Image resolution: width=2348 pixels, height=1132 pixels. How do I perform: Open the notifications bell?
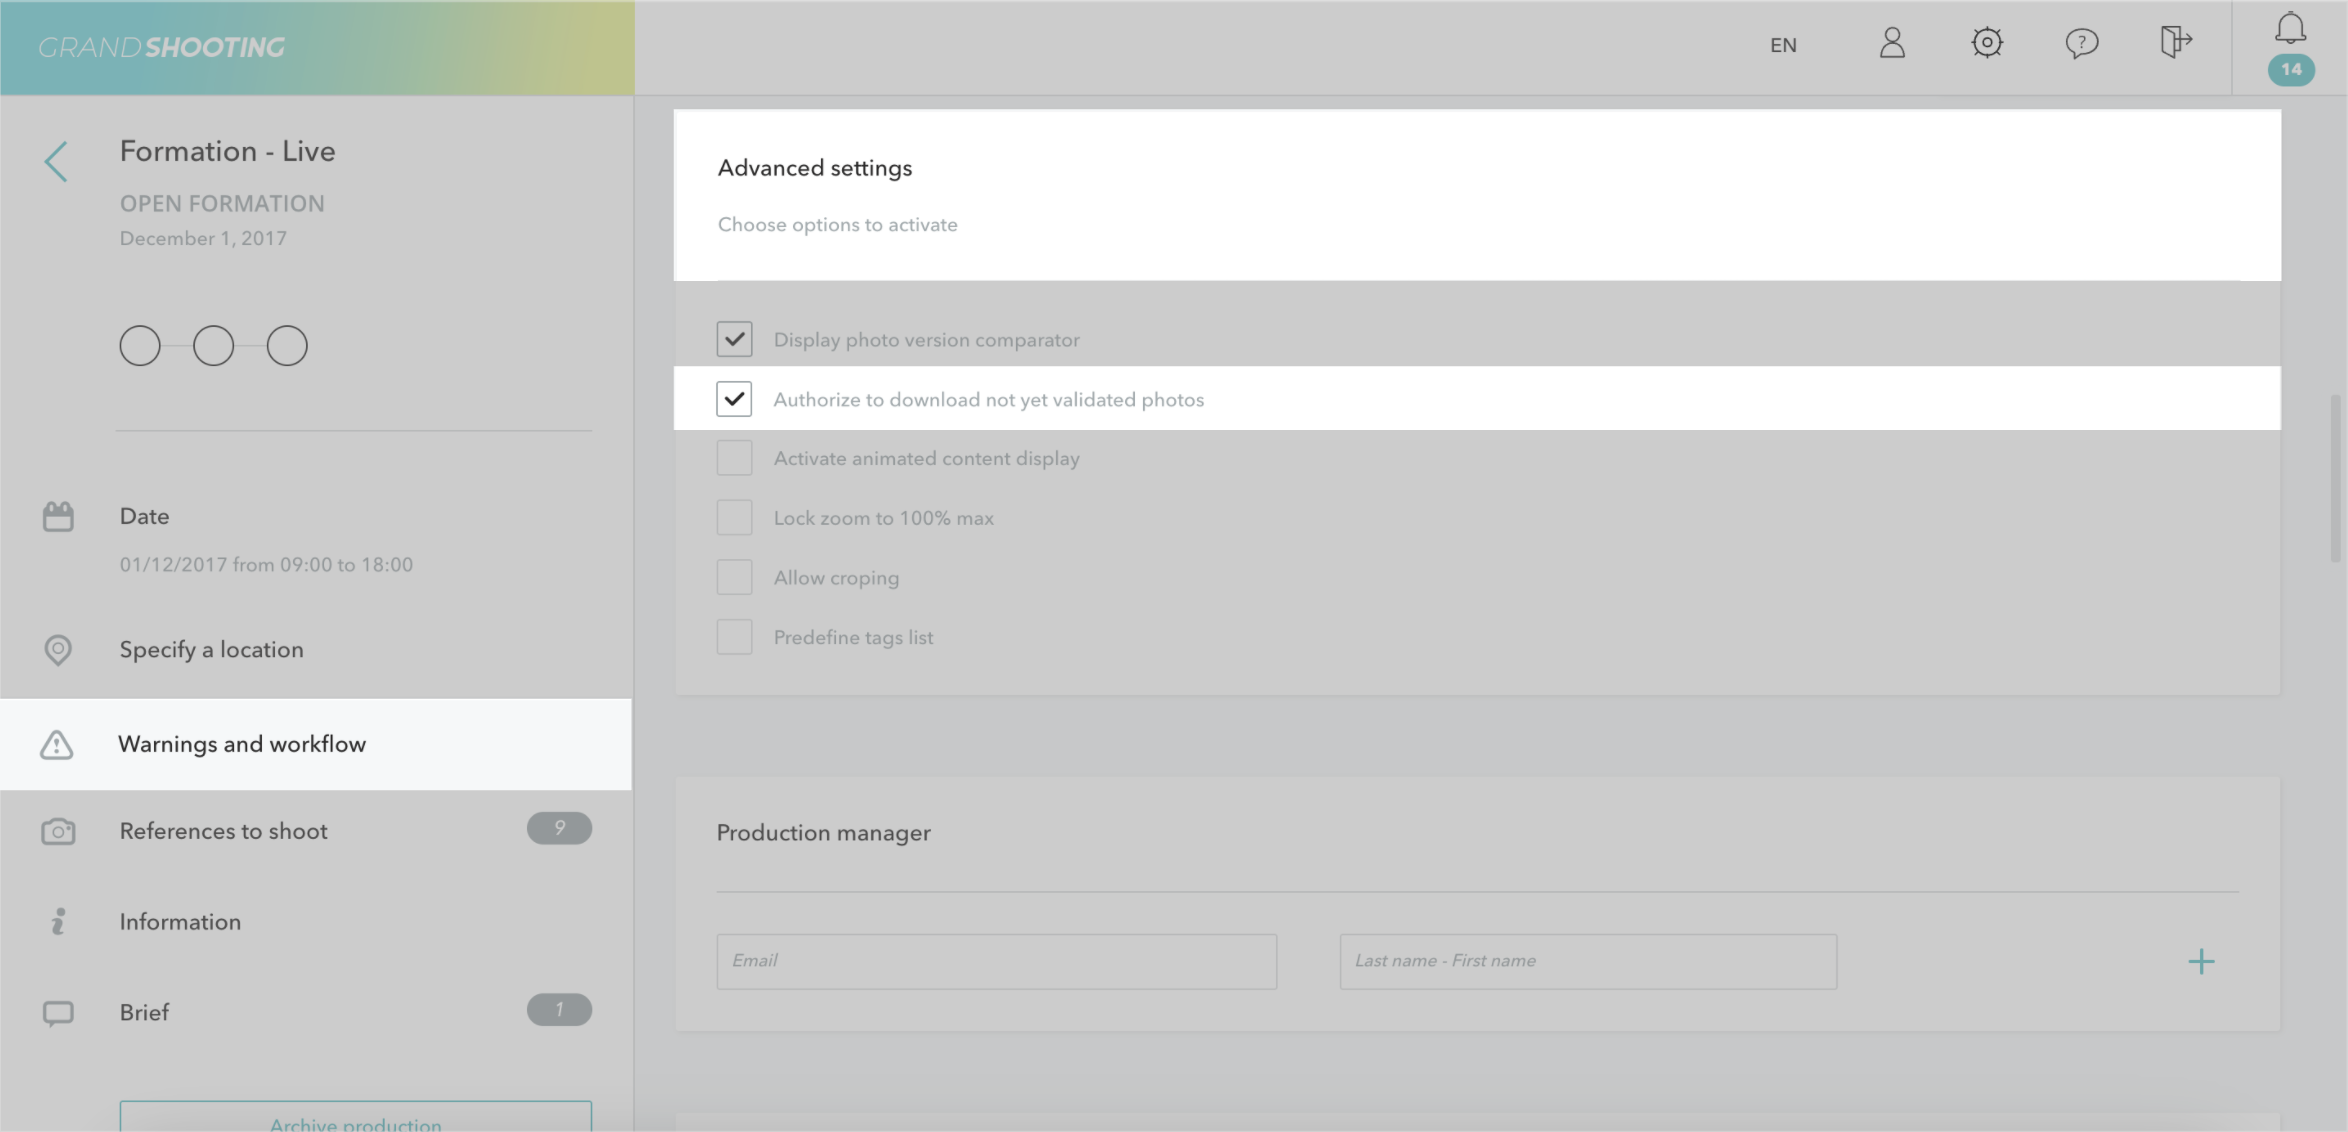point(2290,30)
